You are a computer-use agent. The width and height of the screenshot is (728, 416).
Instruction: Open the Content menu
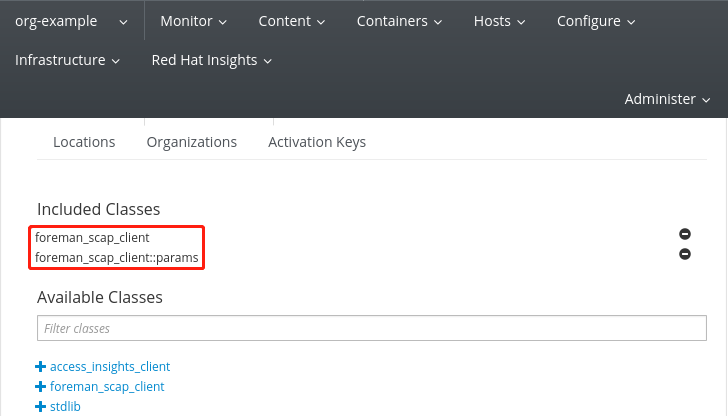(291, 21)
